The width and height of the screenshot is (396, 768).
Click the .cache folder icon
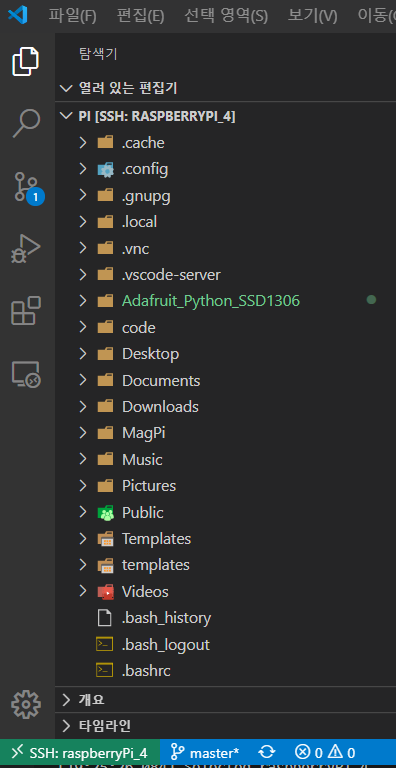tap(105, 143)
